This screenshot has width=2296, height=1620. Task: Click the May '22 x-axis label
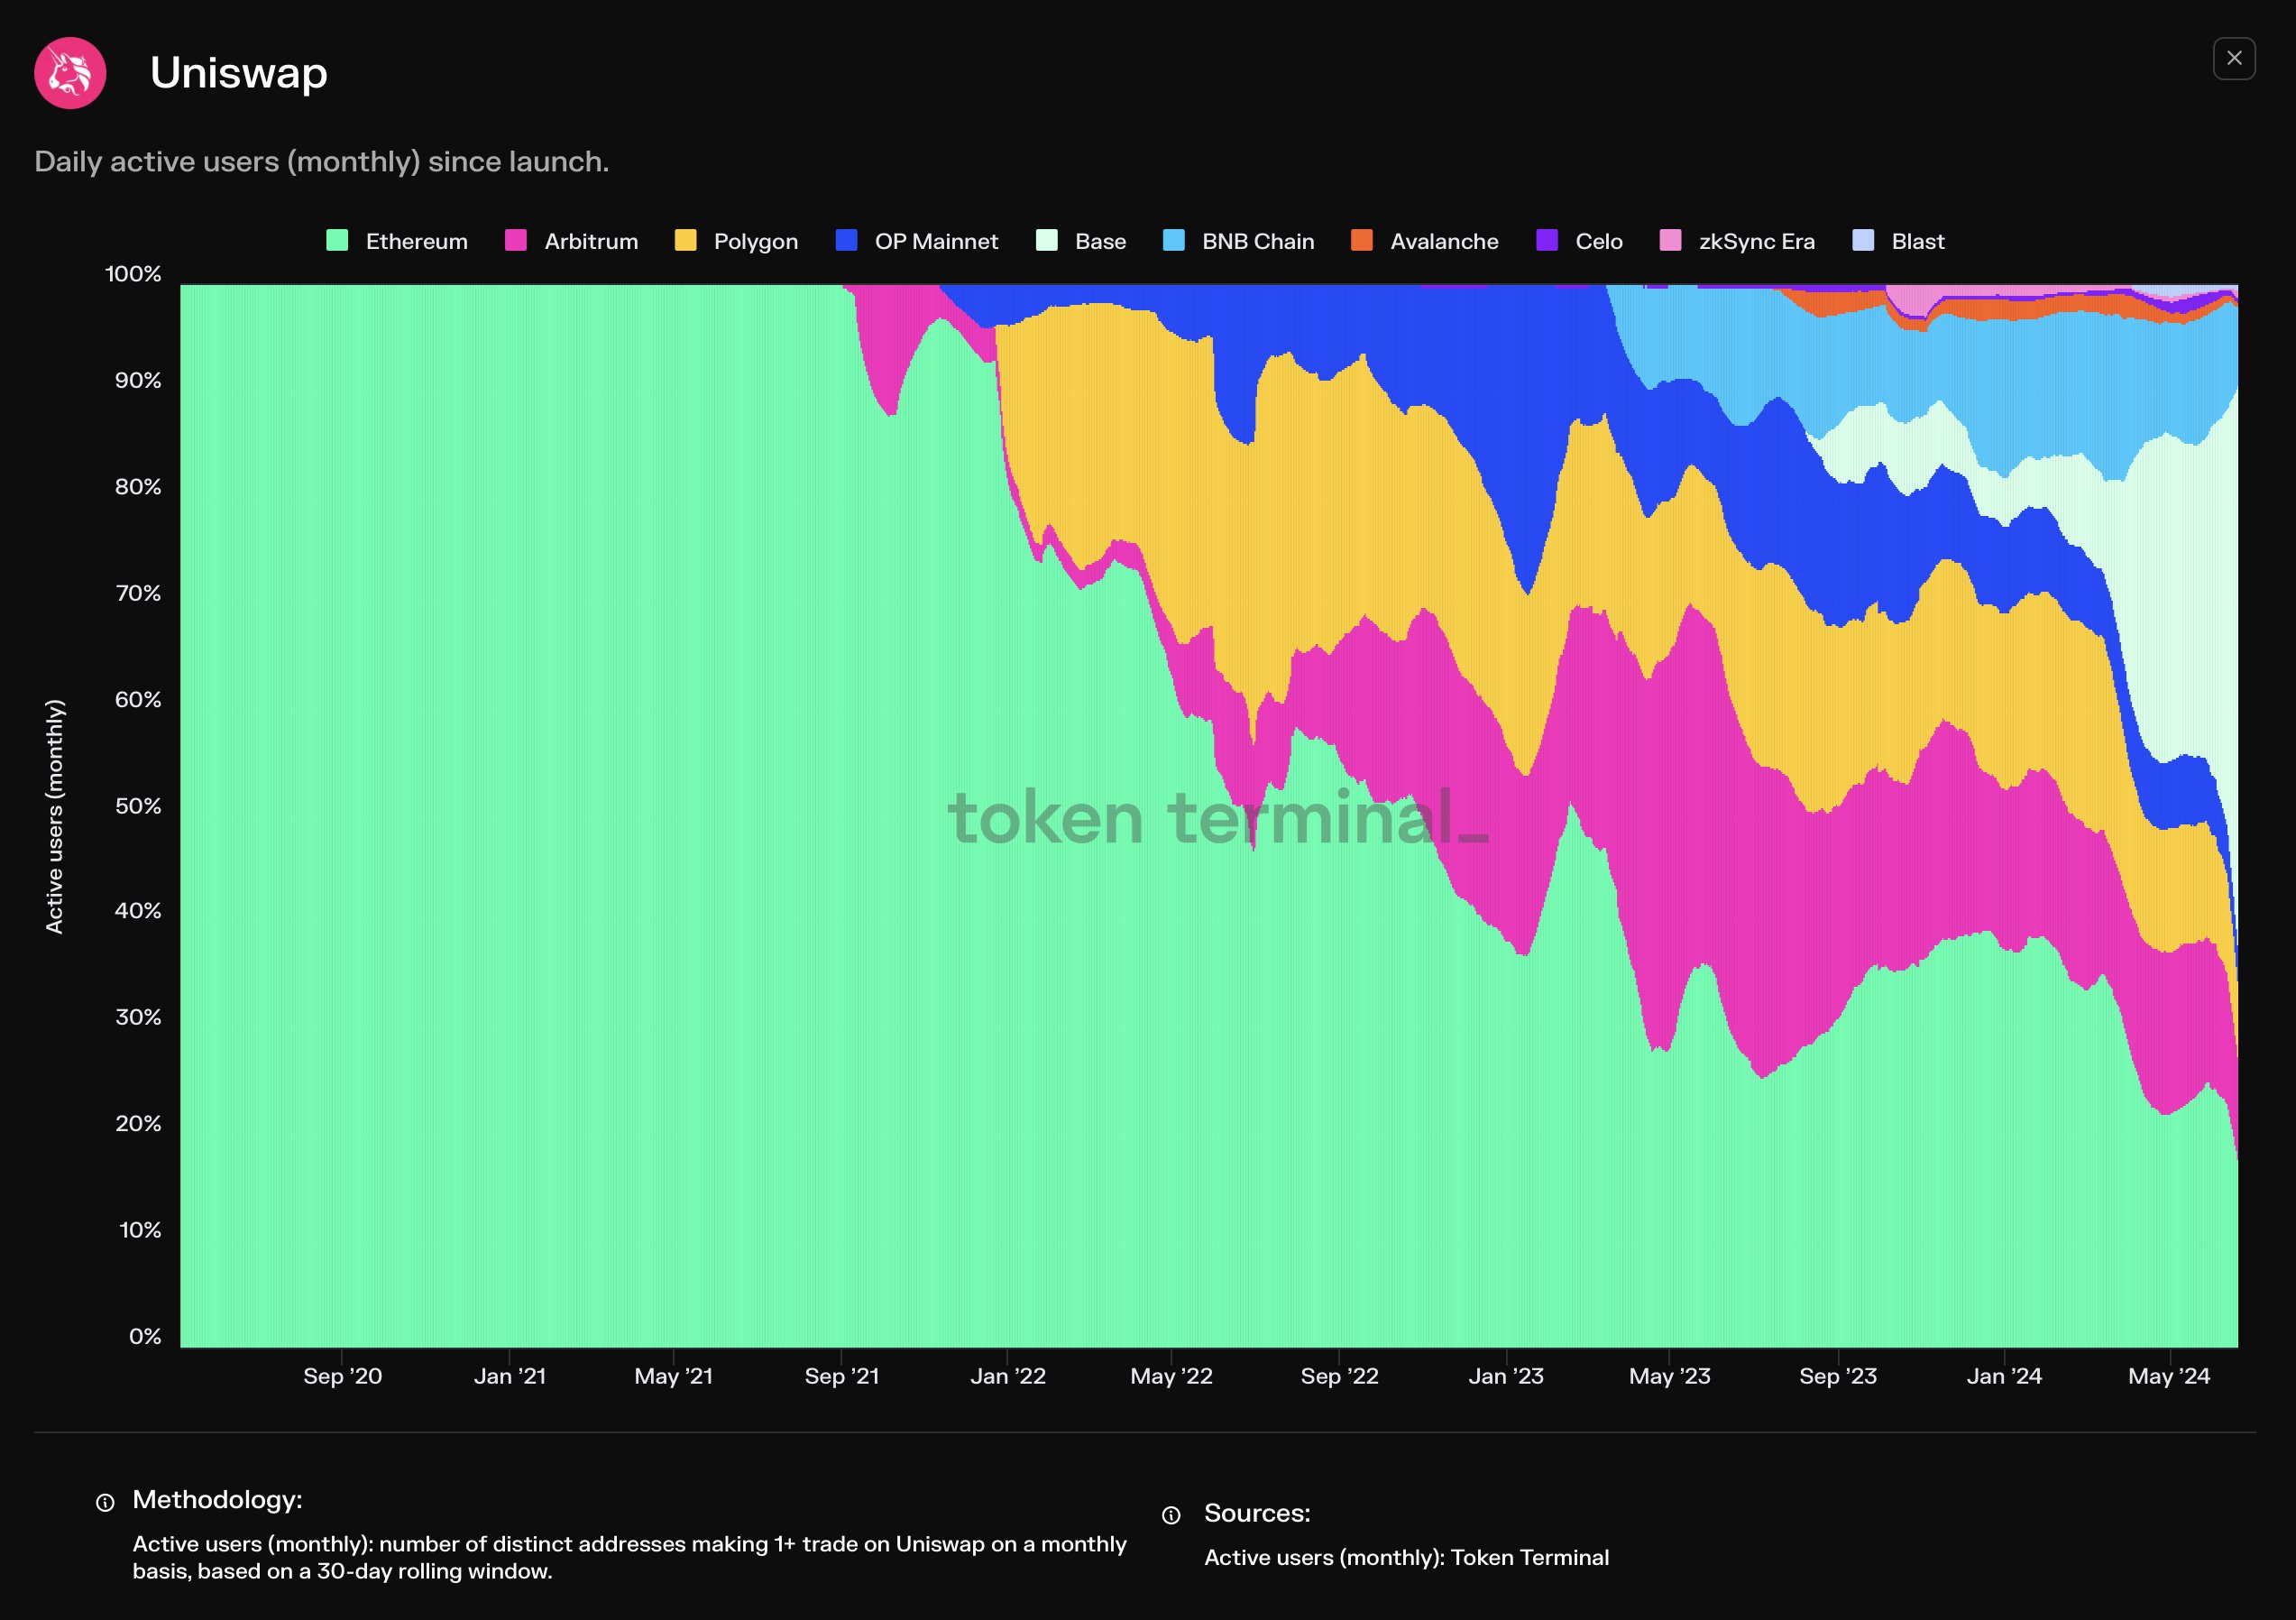tap(1171, 1377)
